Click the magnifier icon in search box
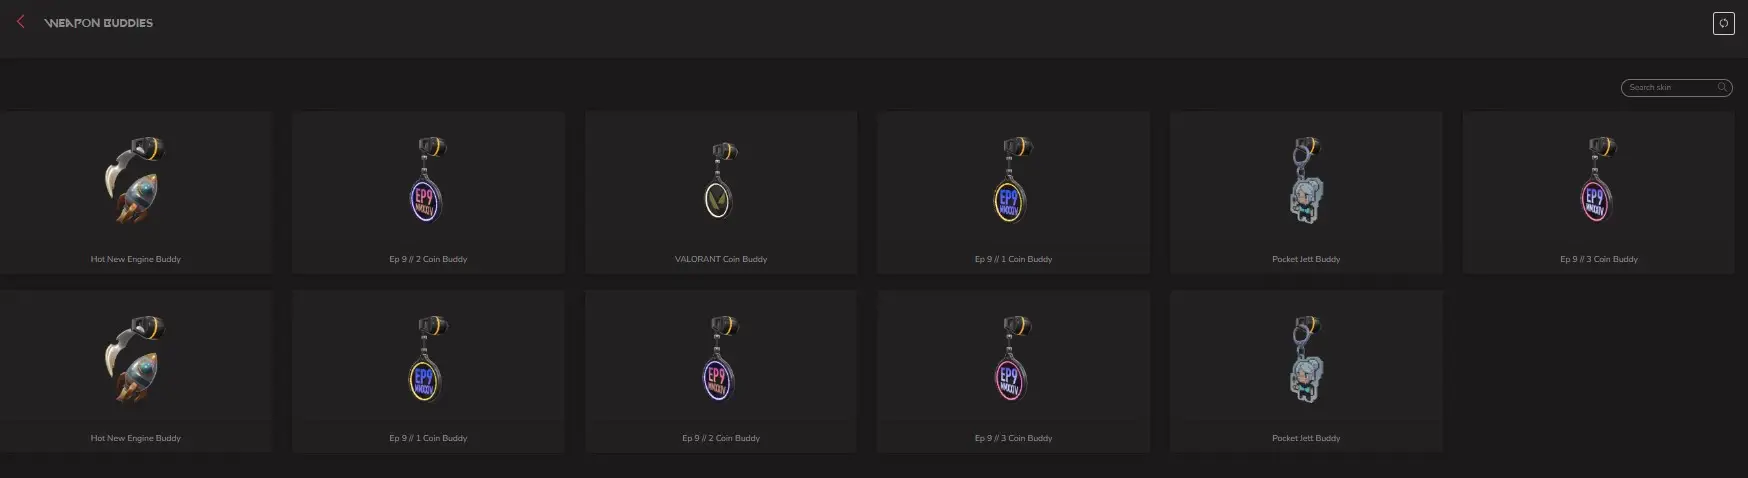 point(1722,87)
